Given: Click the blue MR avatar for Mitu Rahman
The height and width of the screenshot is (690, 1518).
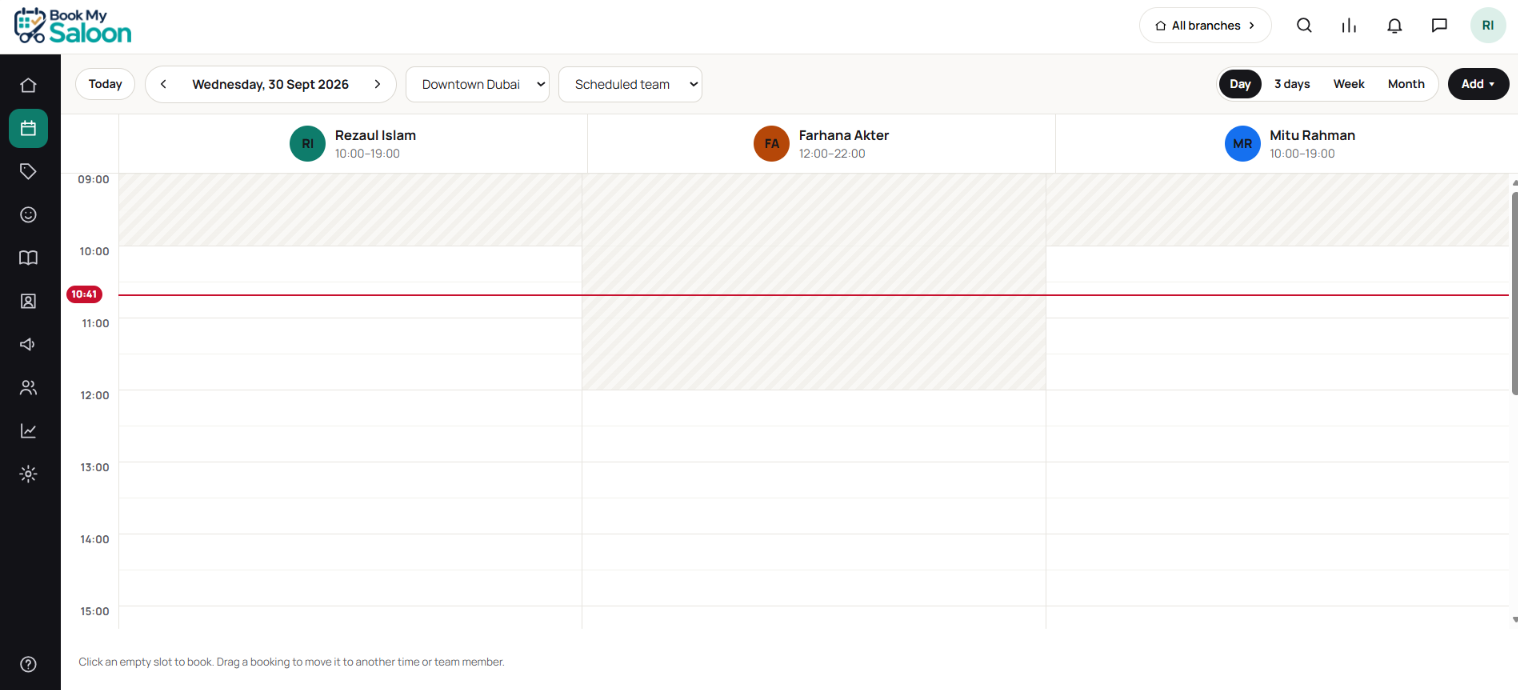Looking at the screenshot, I should [x=1243, y=143].
